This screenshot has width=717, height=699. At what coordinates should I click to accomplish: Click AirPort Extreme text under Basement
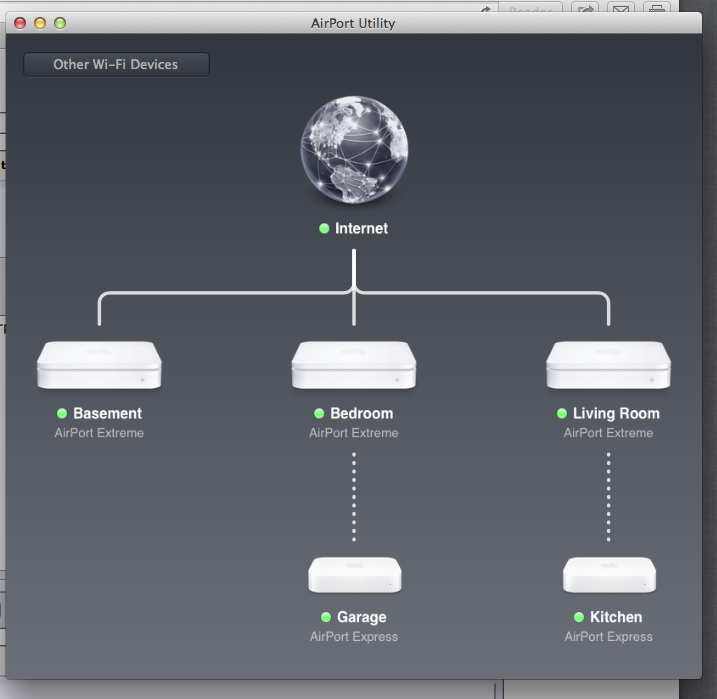click(99, 433)
